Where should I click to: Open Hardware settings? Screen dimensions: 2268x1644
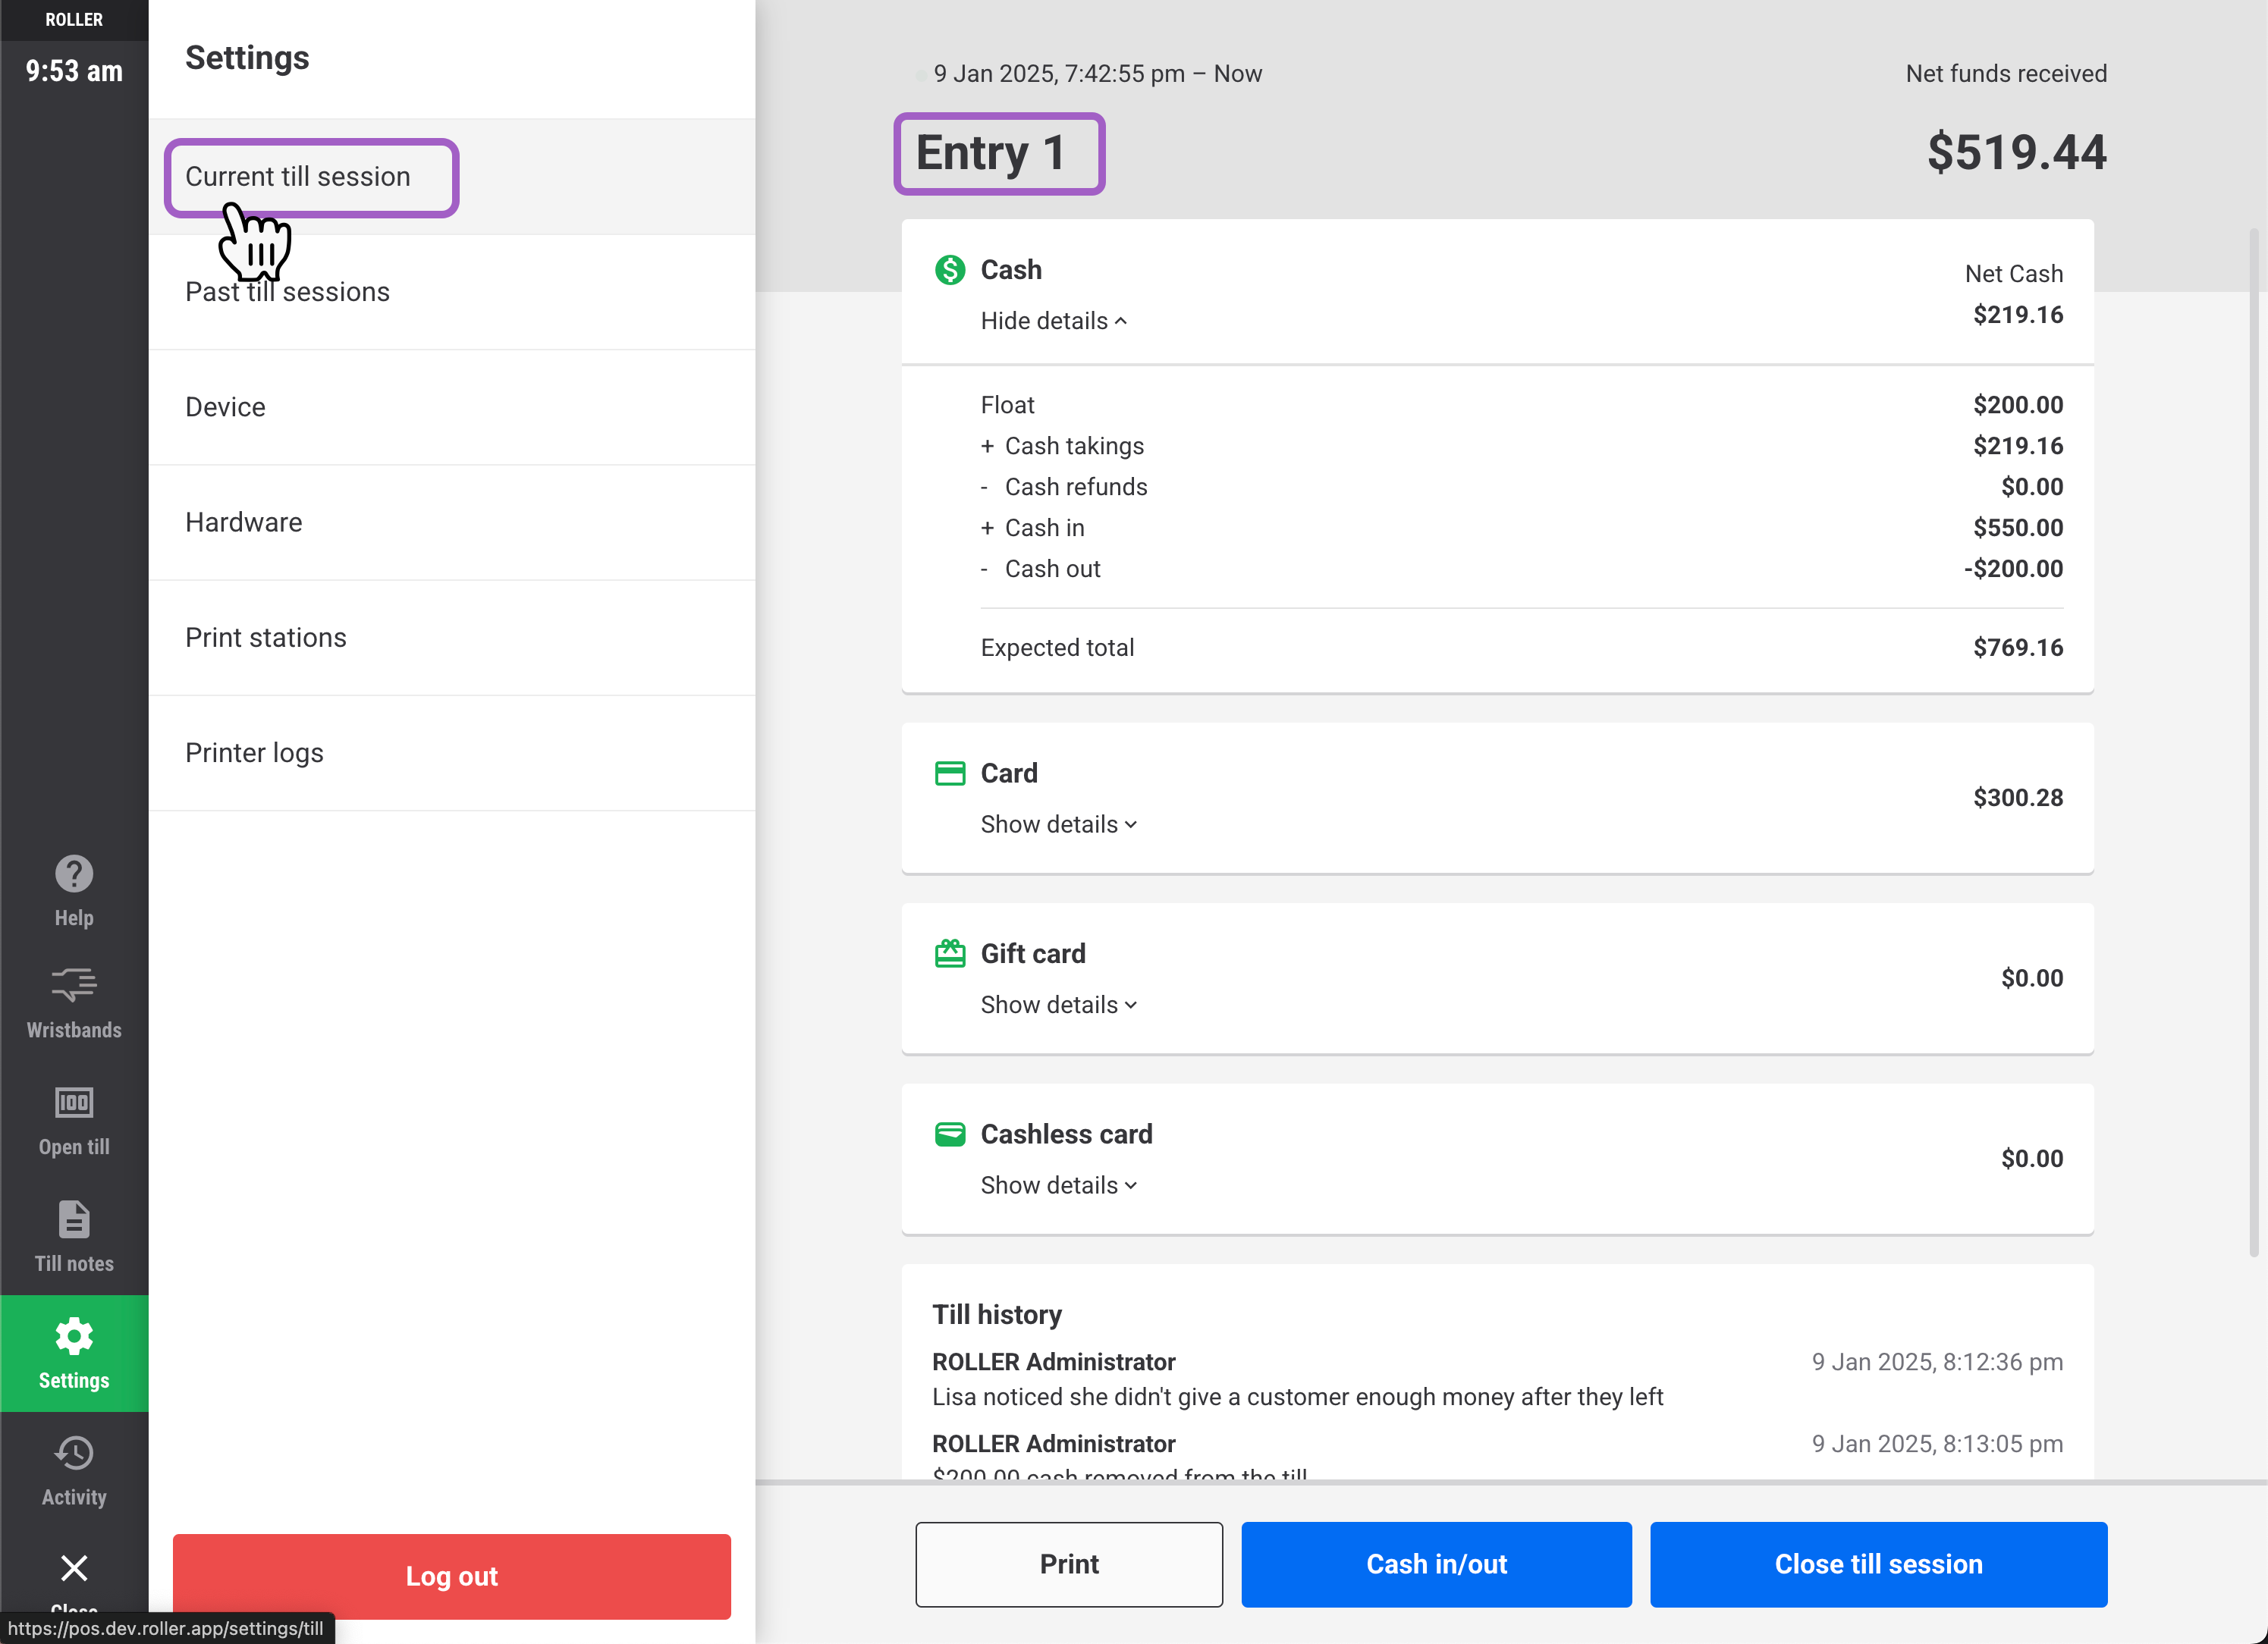click(x=452, y=522)
